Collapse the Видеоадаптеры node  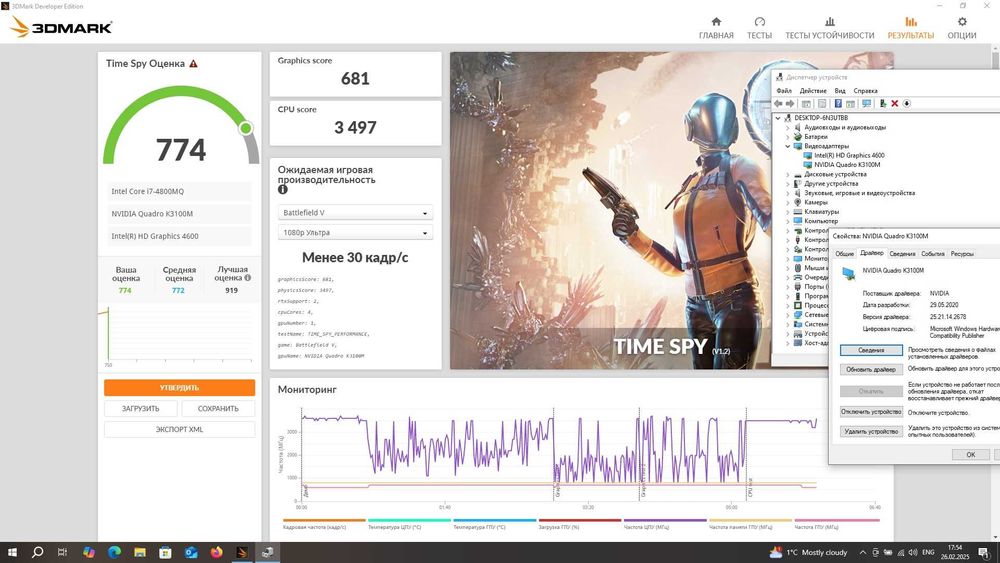pyautogui.click(x=788, y=146)
